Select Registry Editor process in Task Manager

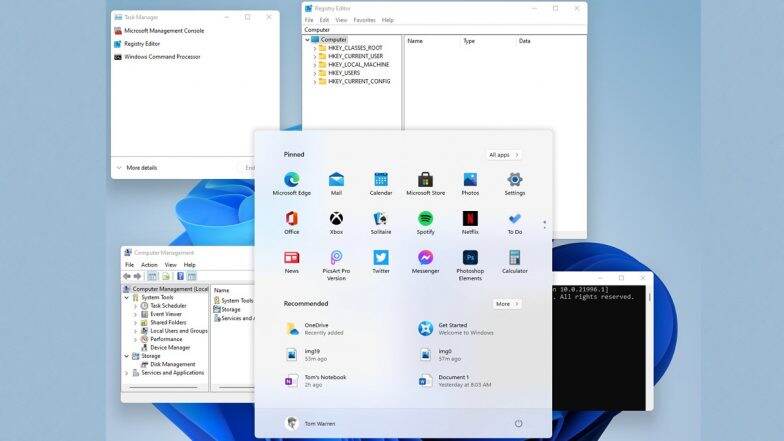[x=138, y=44]
